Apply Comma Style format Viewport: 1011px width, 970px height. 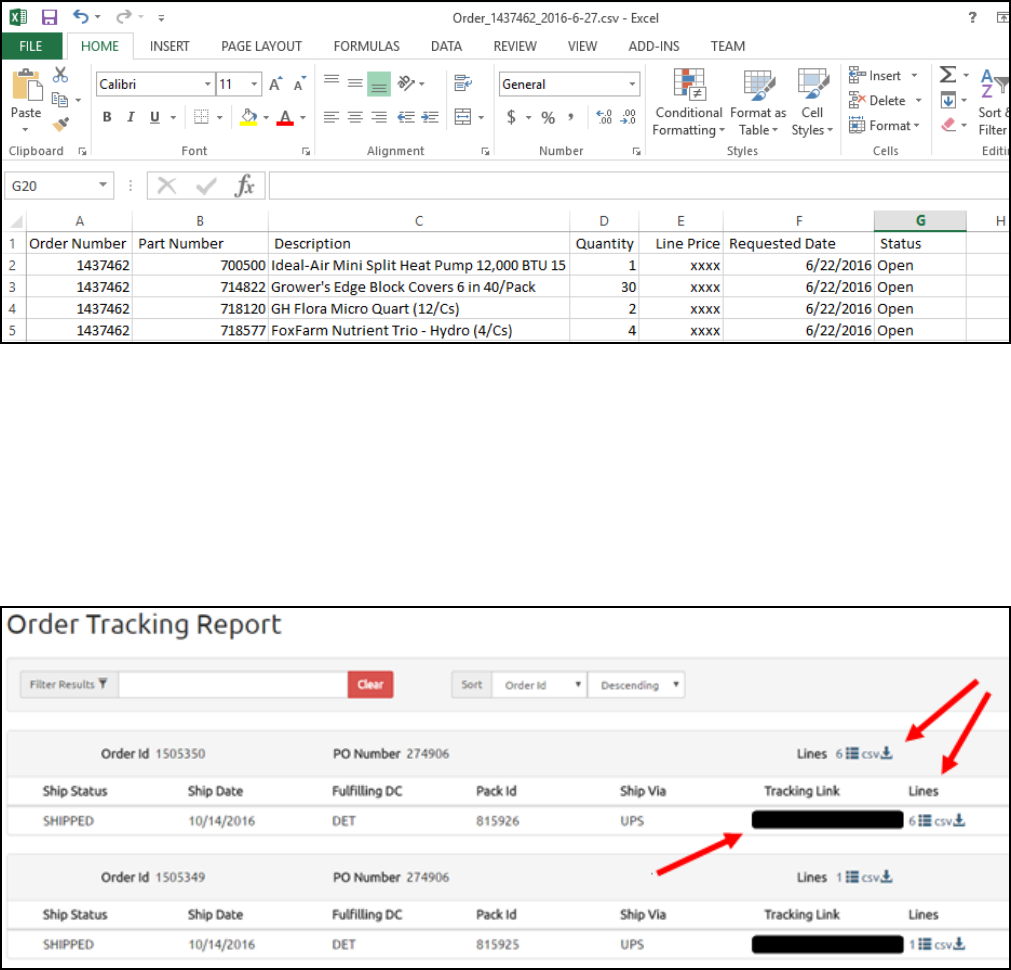tap(571, 117)
